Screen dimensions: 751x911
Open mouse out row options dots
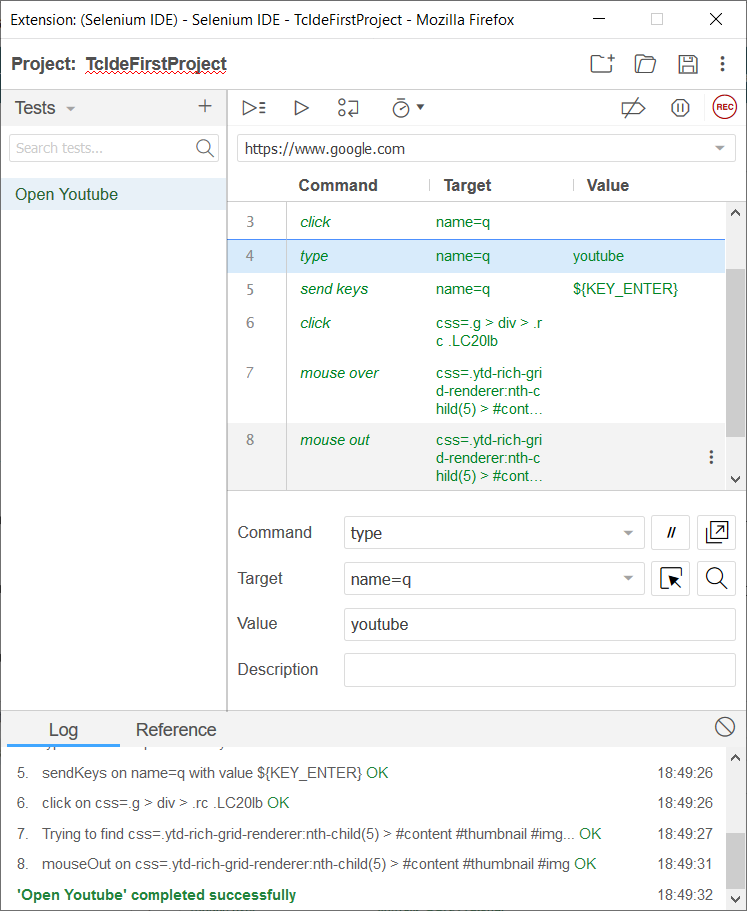click(711, 457)
